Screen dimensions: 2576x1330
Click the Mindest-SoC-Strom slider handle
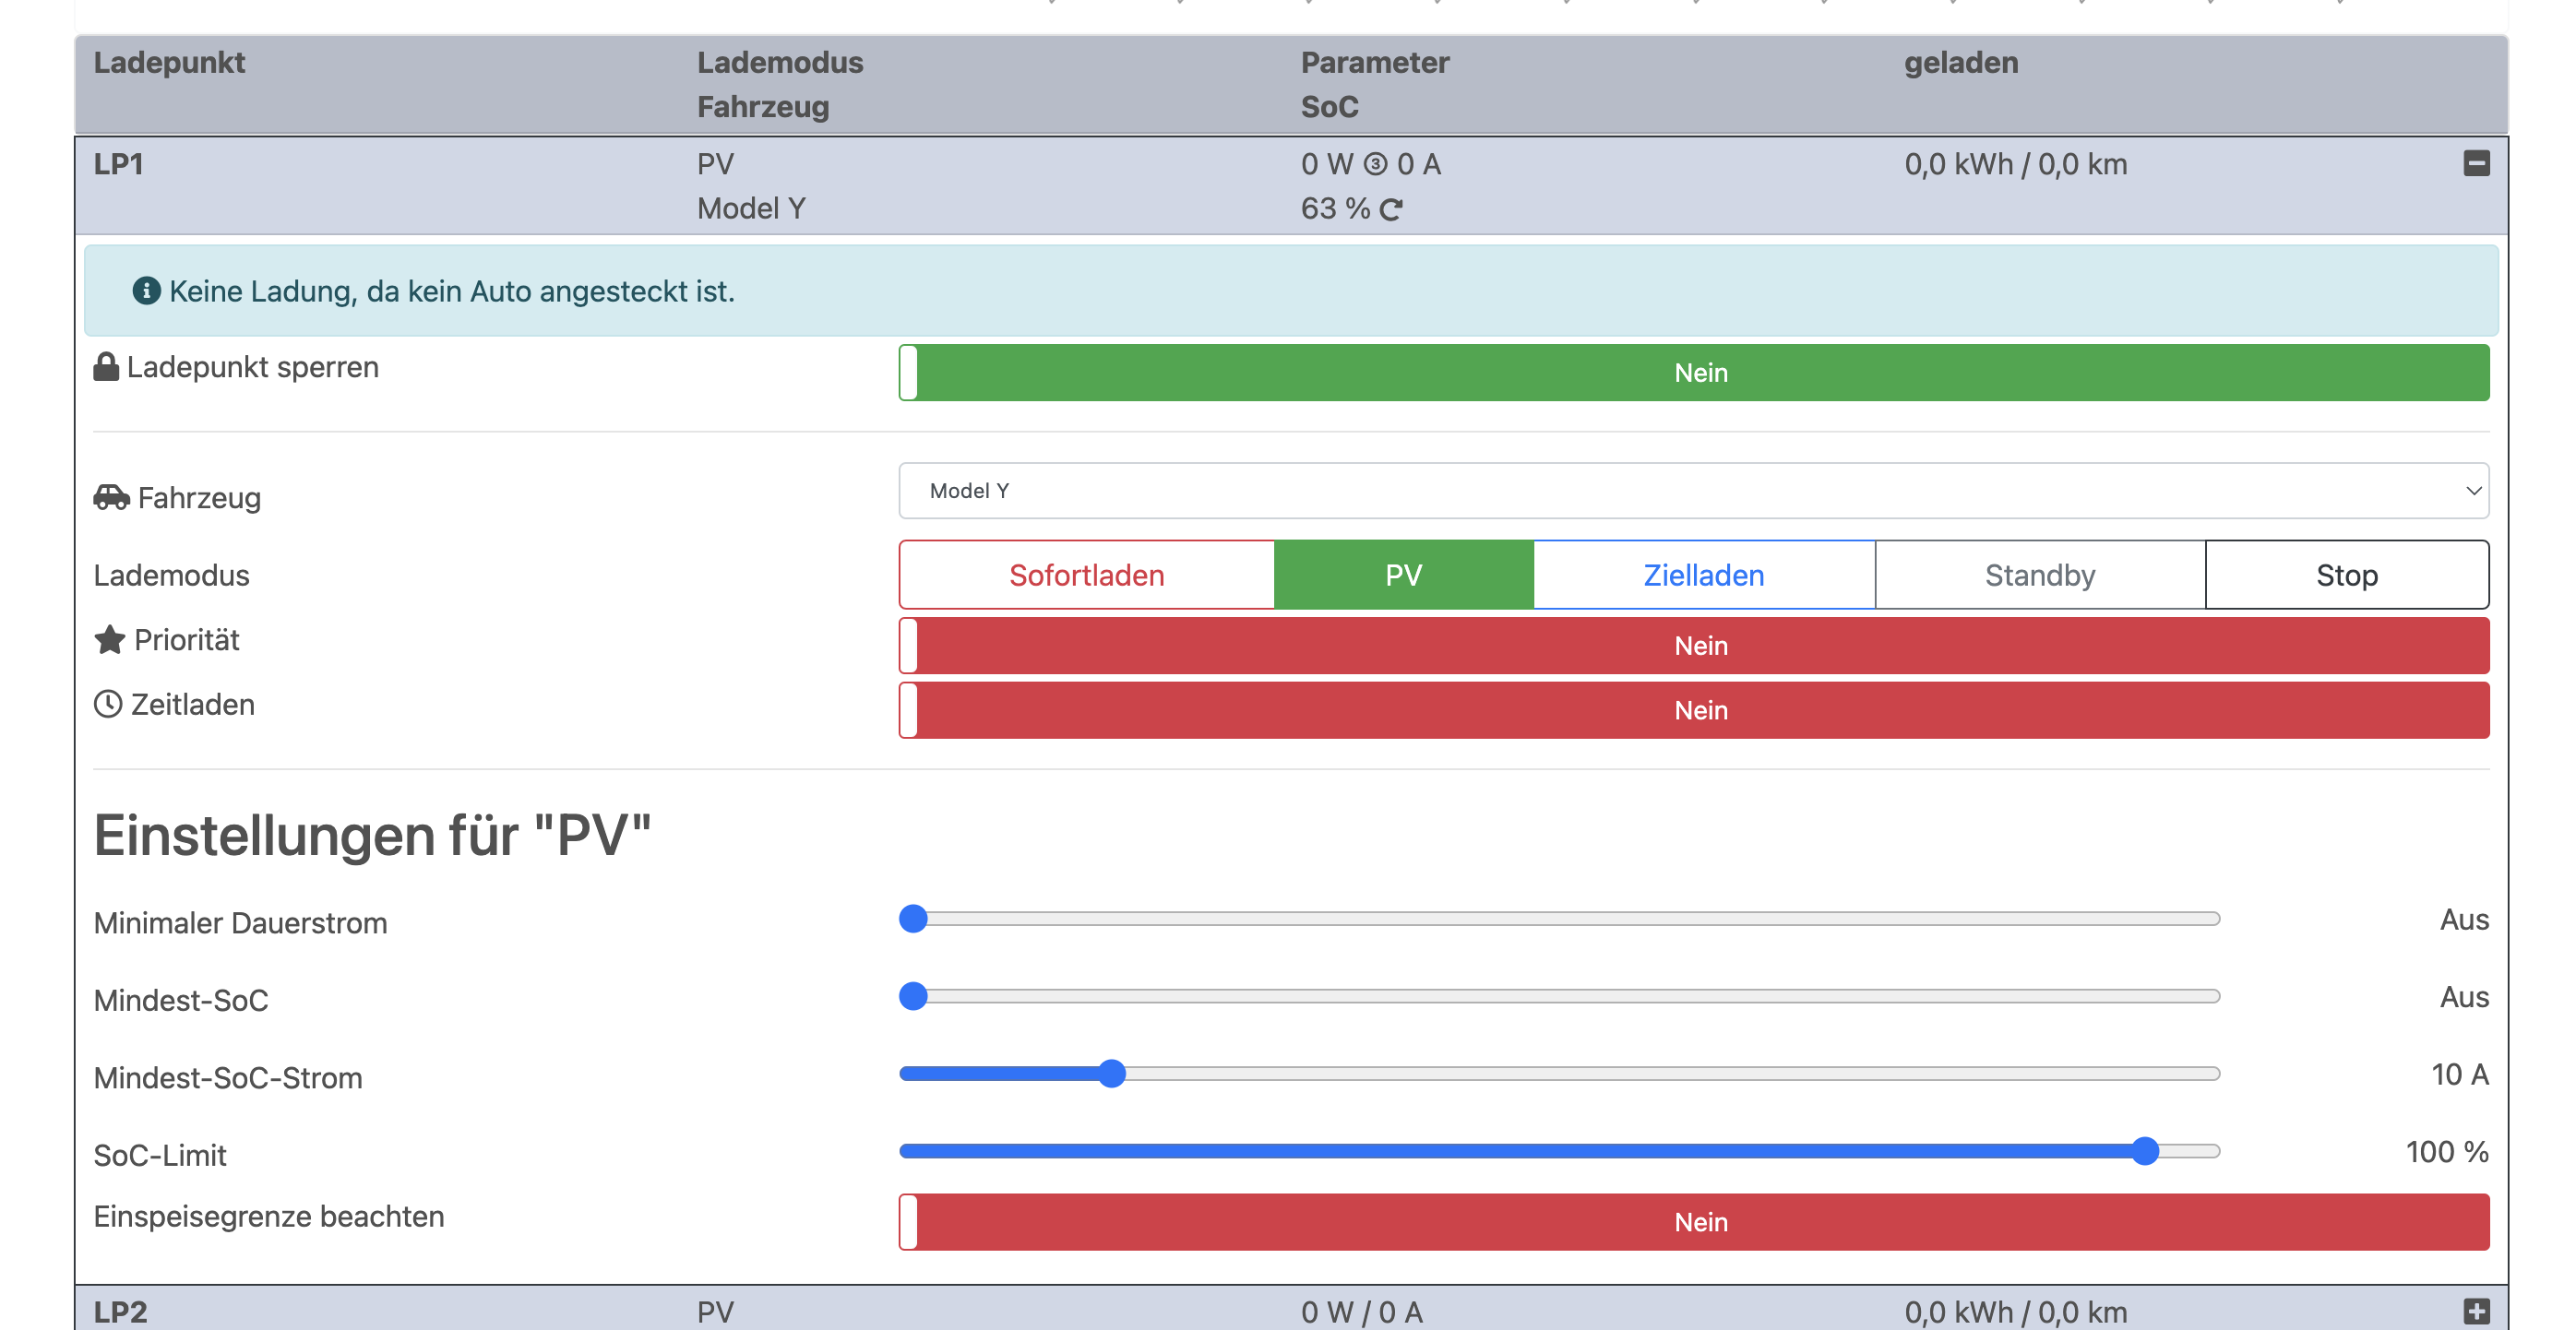1111,1074
